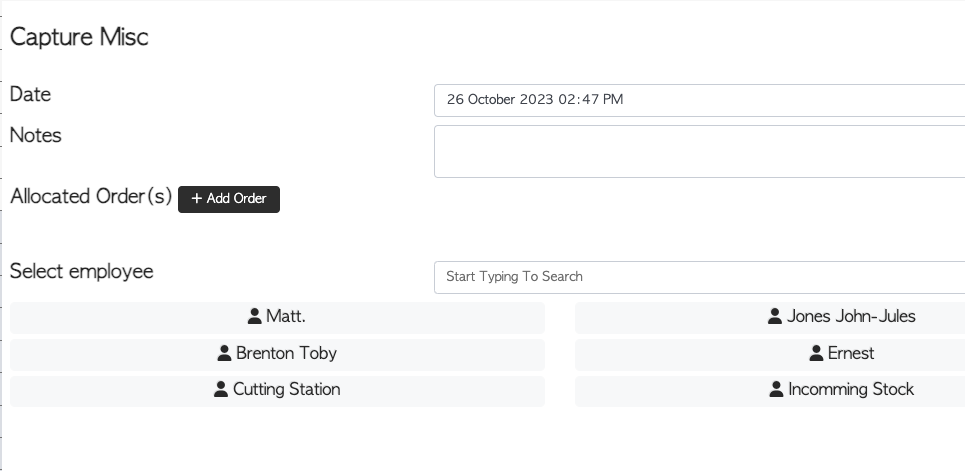Click the Select employee label
This screenshot has width=965, height=471.
click(x=81, y=272)
